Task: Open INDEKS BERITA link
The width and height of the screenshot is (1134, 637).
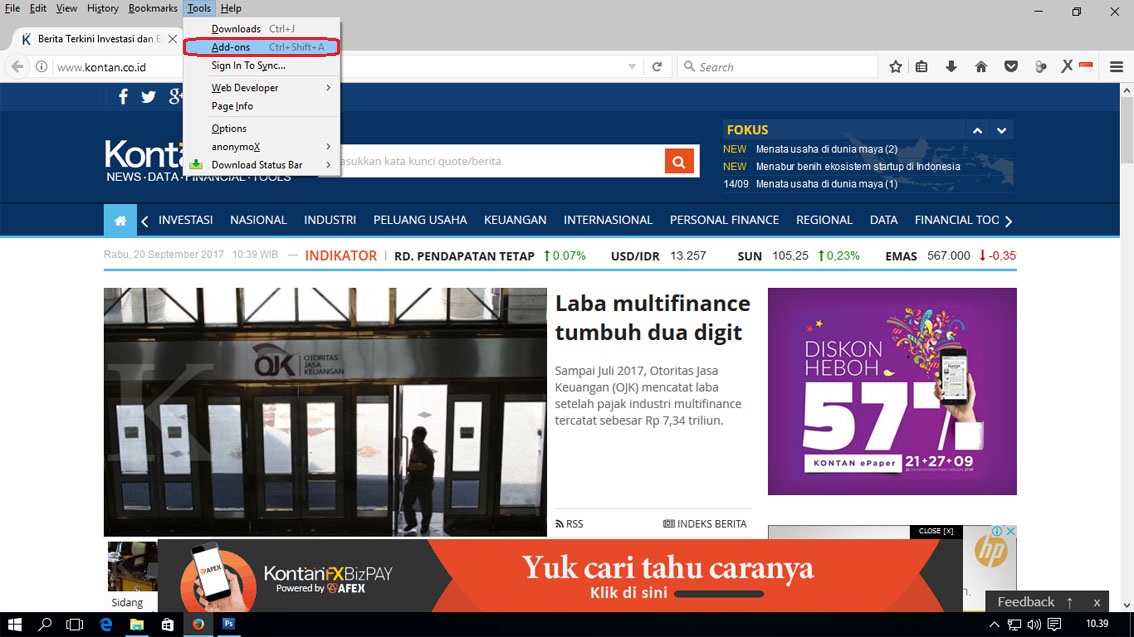Action: 705,523
